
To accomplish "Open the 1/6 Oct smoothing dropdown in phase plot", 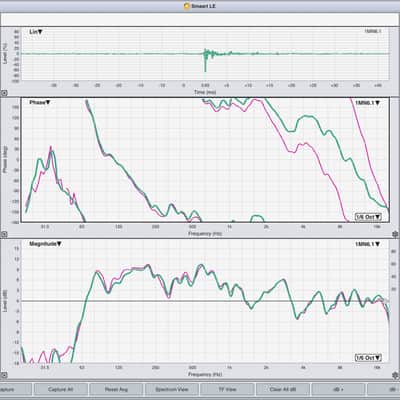I will tap(368, 217).
